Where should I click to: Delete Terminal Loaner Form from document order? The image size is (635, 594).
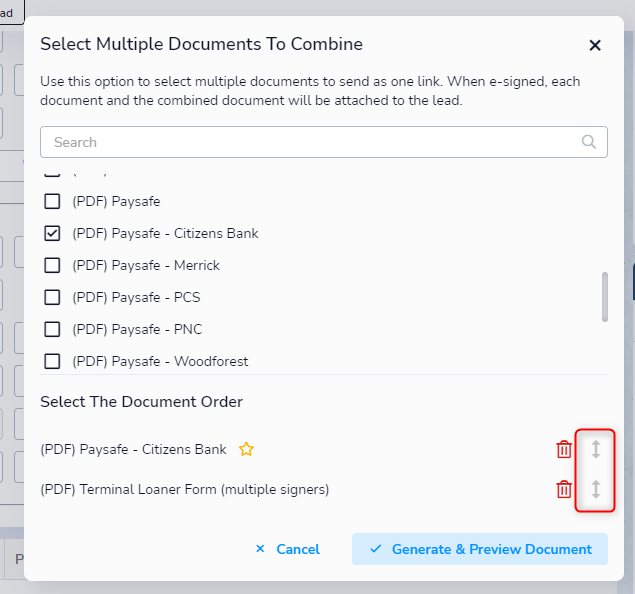[564, 490]
